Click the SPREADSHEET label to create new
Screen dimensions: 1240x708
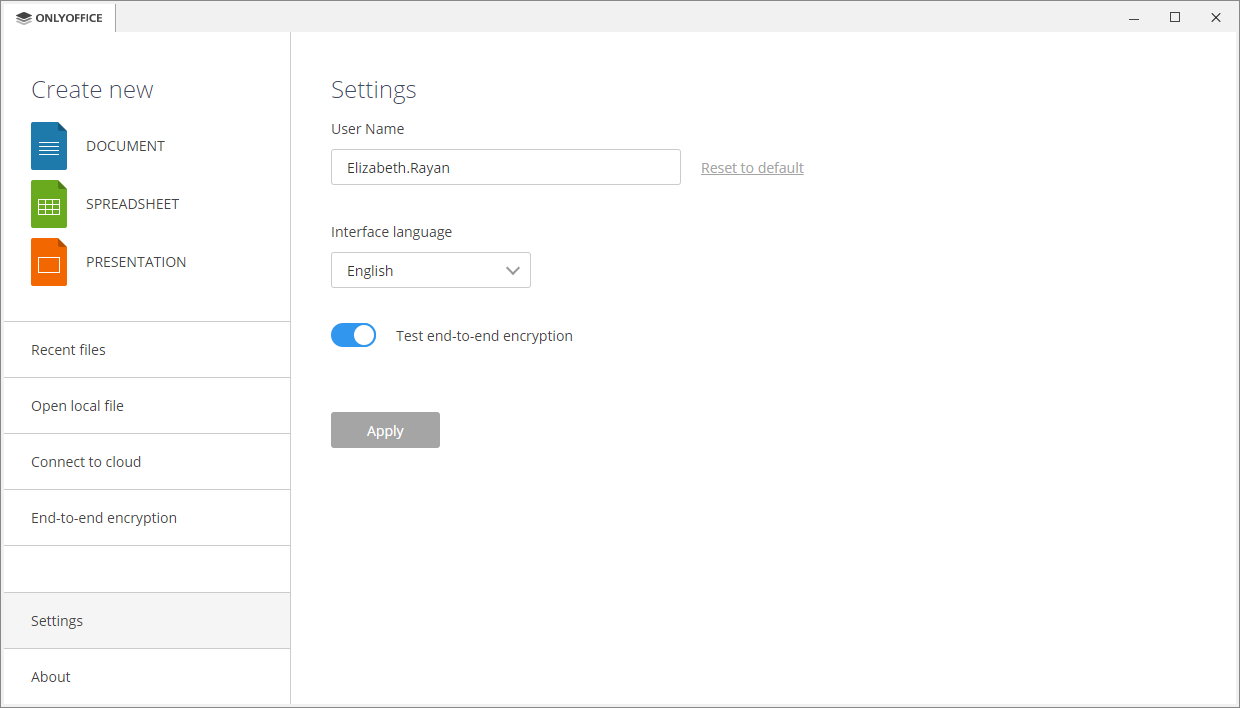coord(132,204)
